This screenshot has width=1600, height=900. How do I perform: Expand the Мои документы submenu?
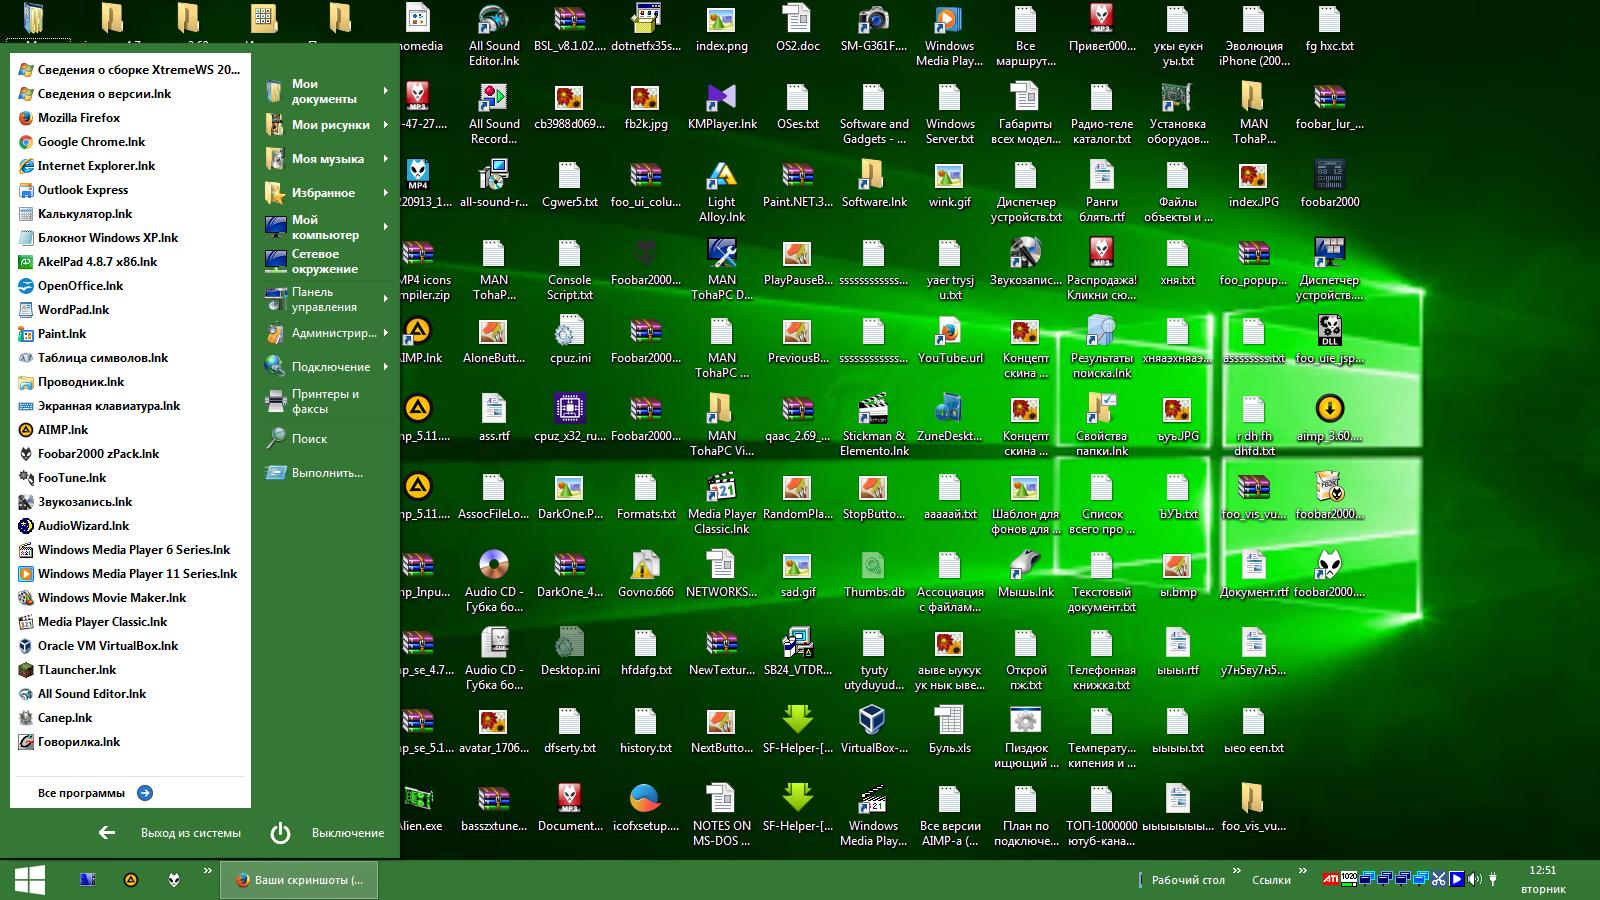tap(385, 92)
